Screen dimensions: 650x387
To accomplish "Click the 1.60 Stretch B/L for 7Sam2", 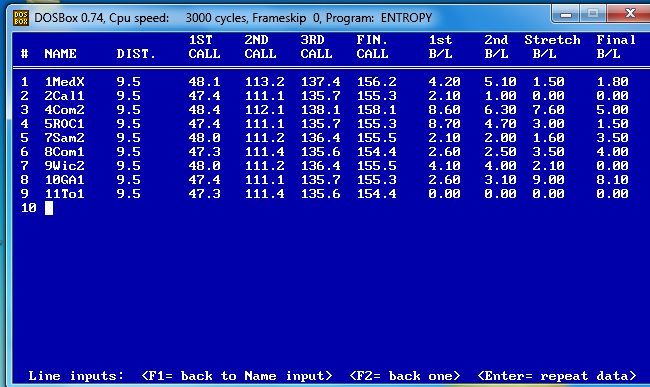I will tap(548, 138).
